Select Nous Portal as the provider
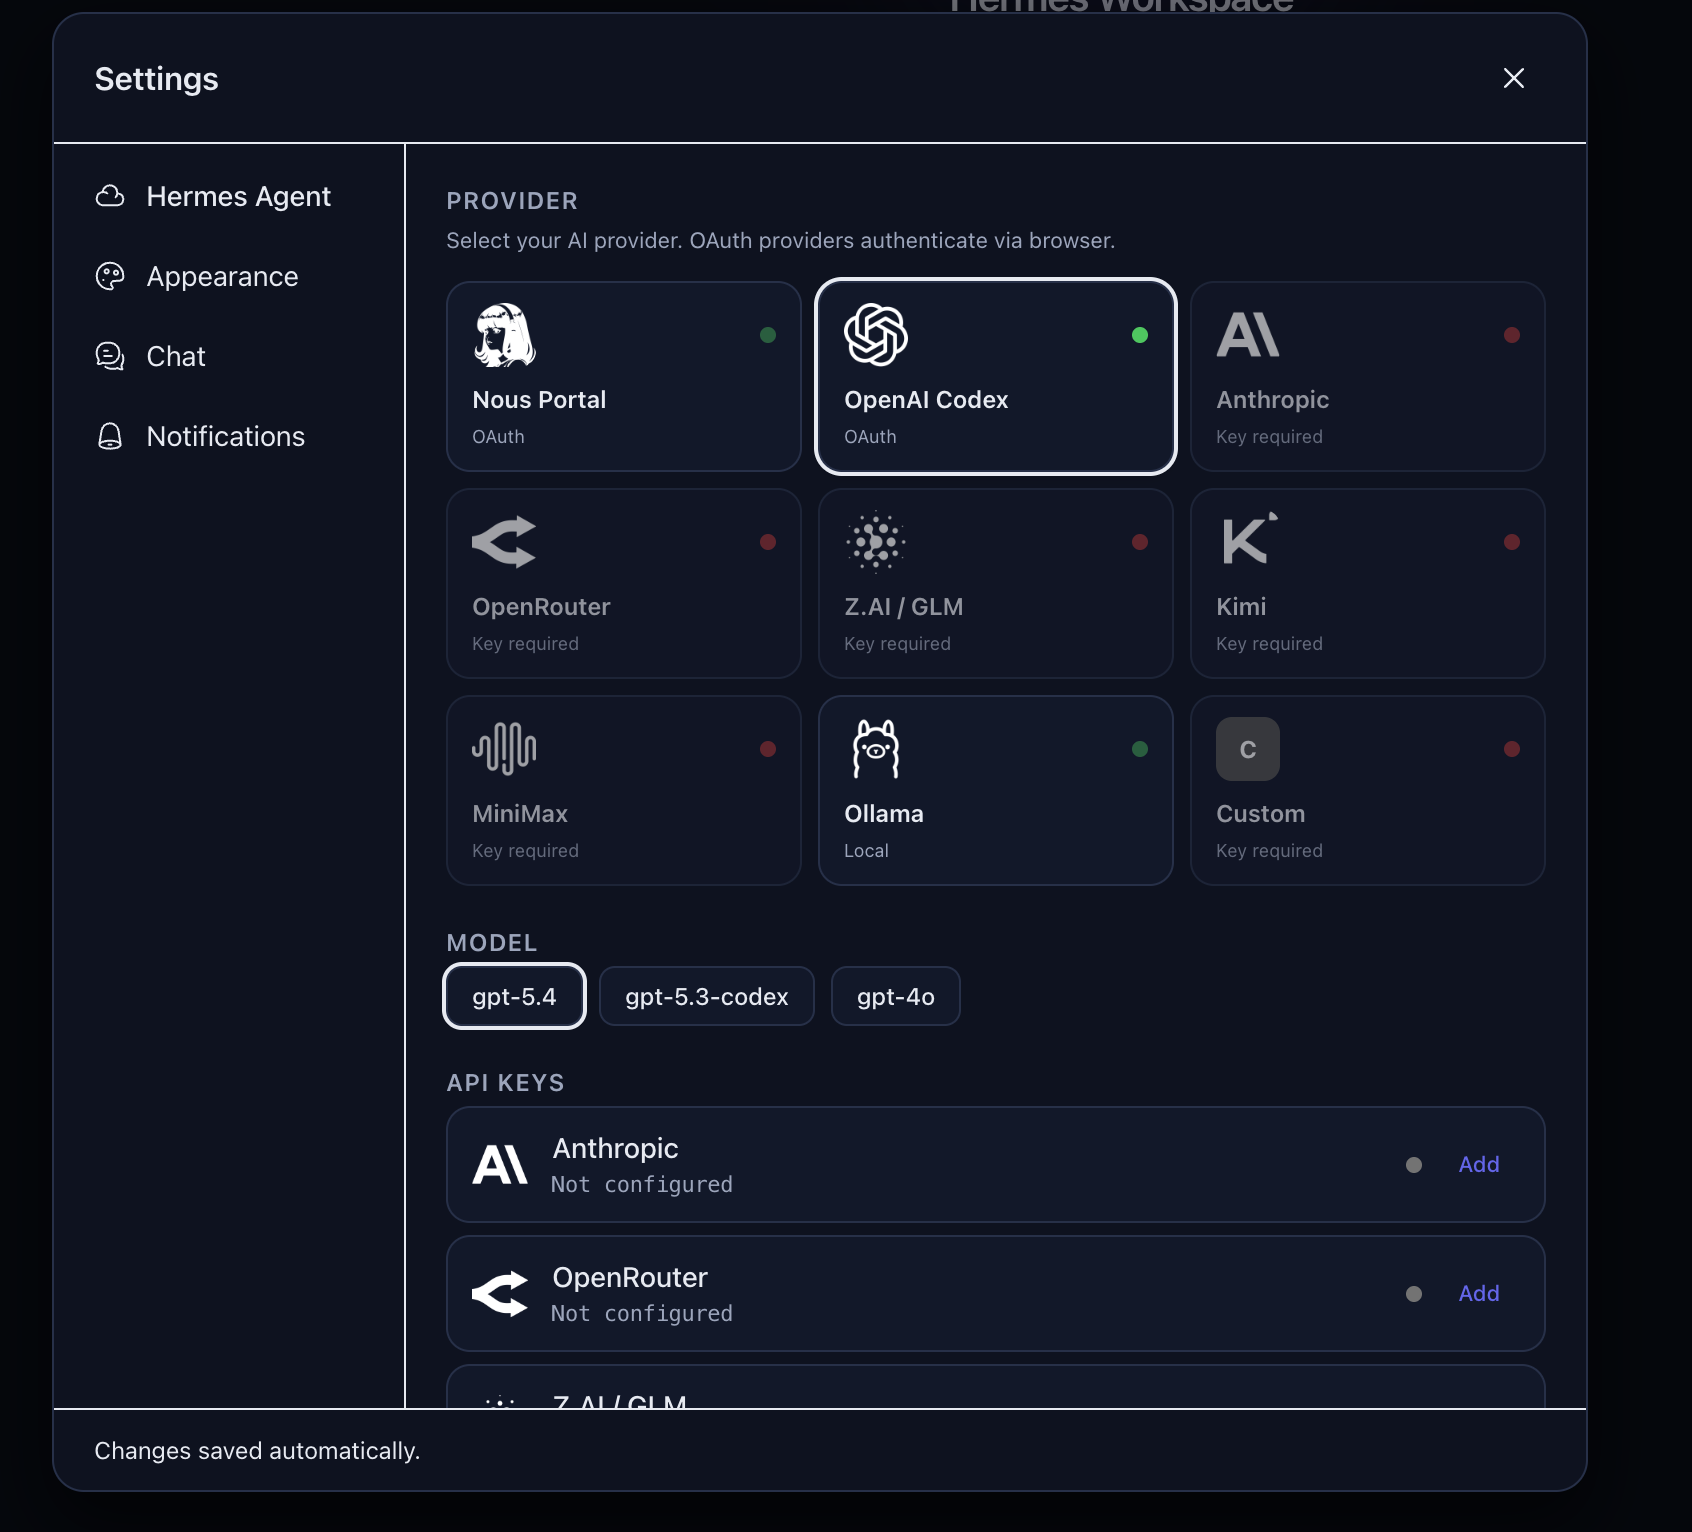This screenshot has height=1532, width=1692. [624, 376]
